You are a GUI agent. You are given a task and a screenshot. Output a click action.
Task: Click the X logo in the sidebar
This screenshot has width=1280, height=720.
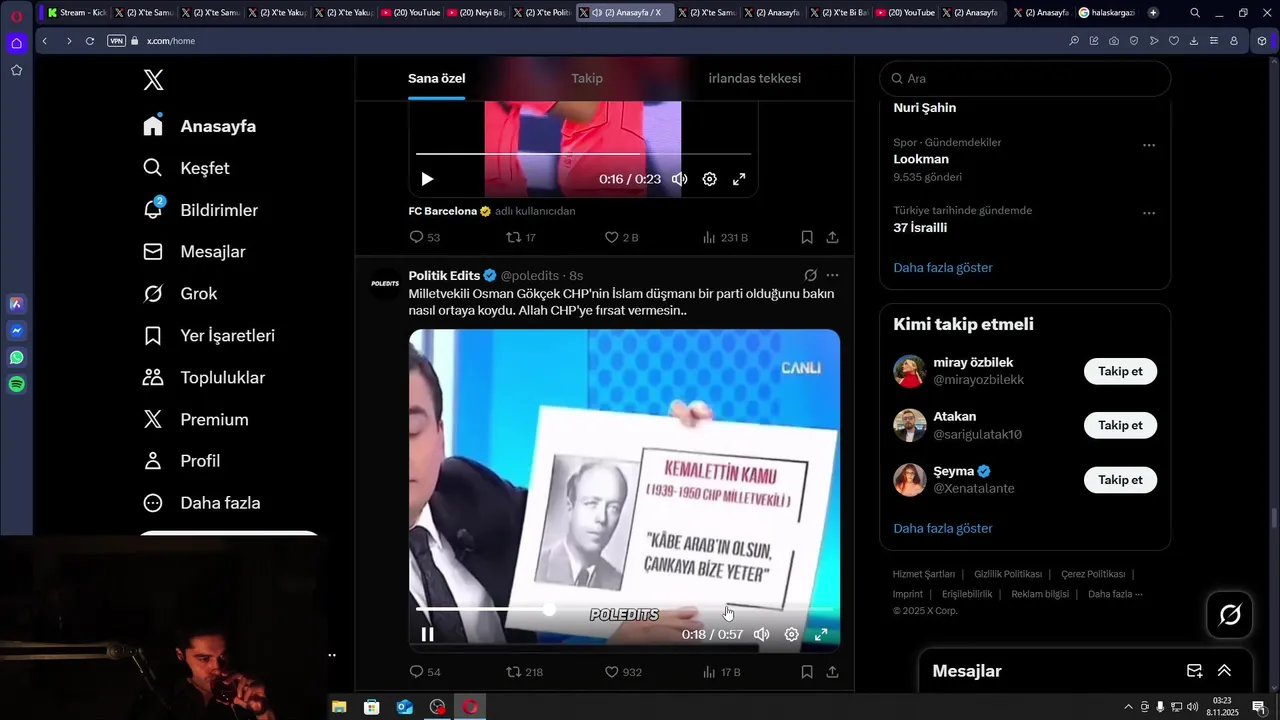pyautogui.click(x=153, y=80)
